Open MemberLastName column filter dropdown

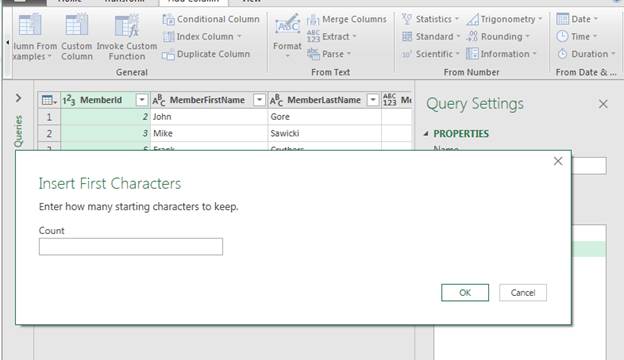point(372,100)
